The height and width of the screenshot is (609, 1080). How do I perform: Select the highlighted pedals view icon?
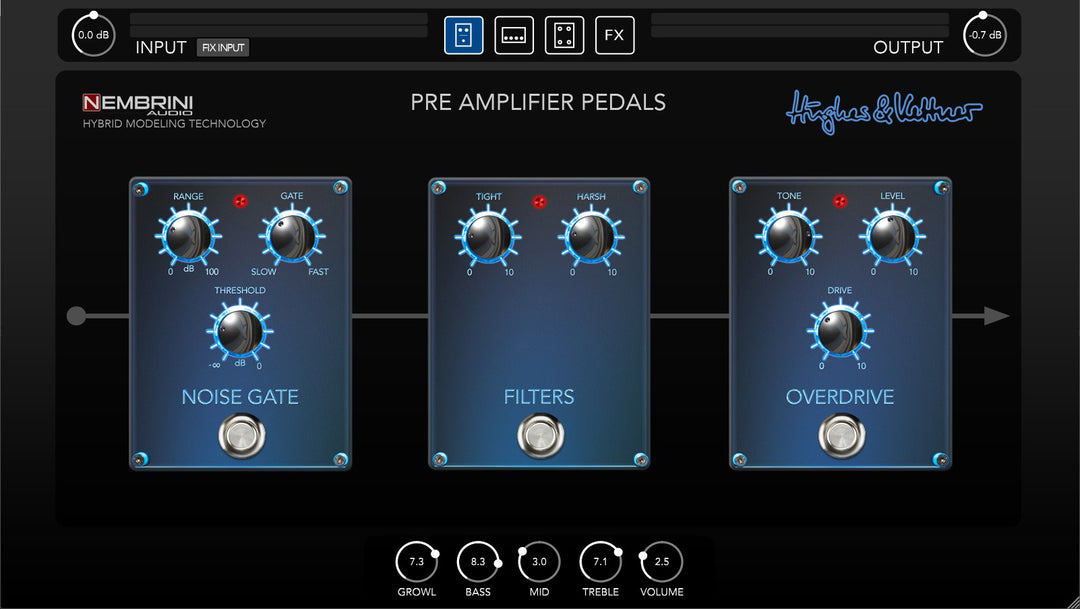pyautogui.click(x=462, y=34)
